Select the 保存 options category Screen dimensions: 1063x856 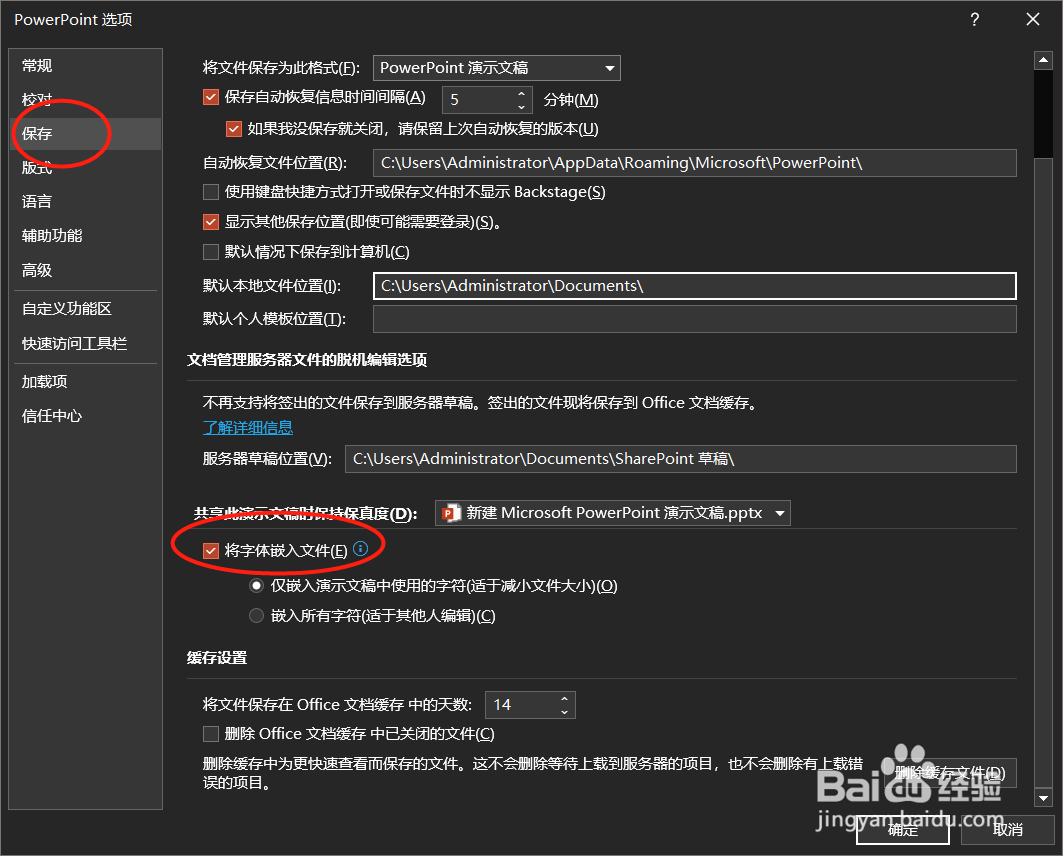tap(85, 134)
